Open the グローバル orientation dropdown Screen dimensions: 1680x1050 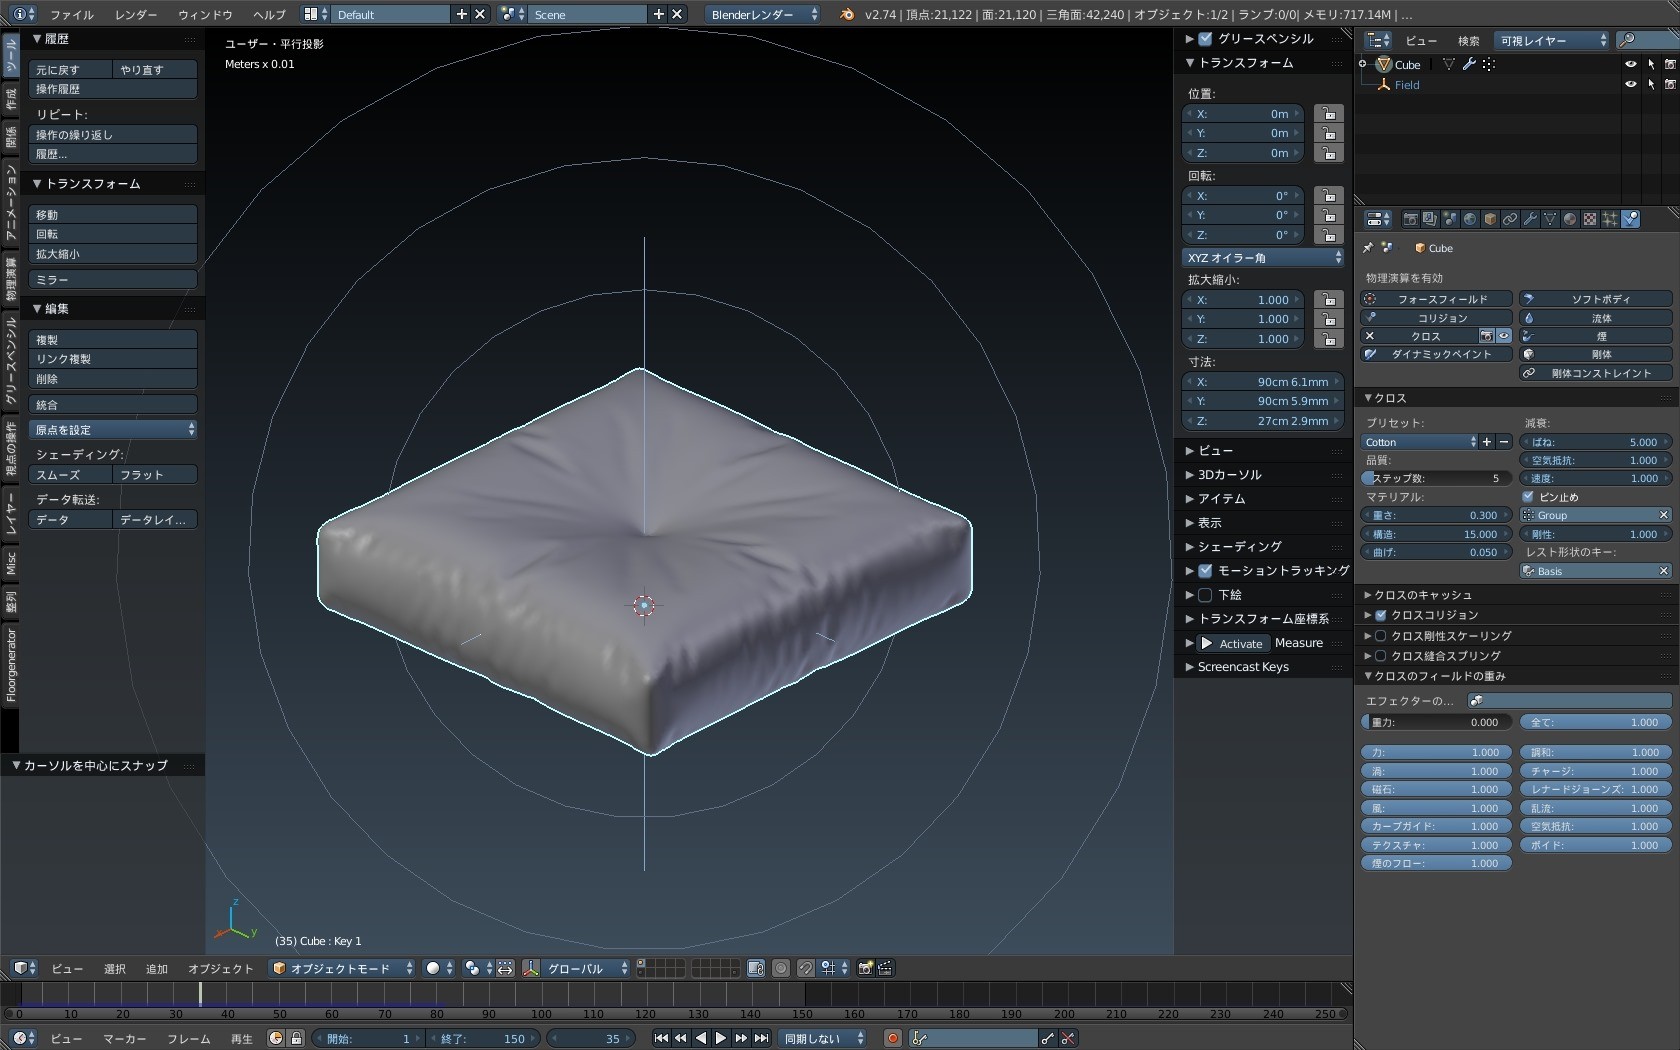586,968
